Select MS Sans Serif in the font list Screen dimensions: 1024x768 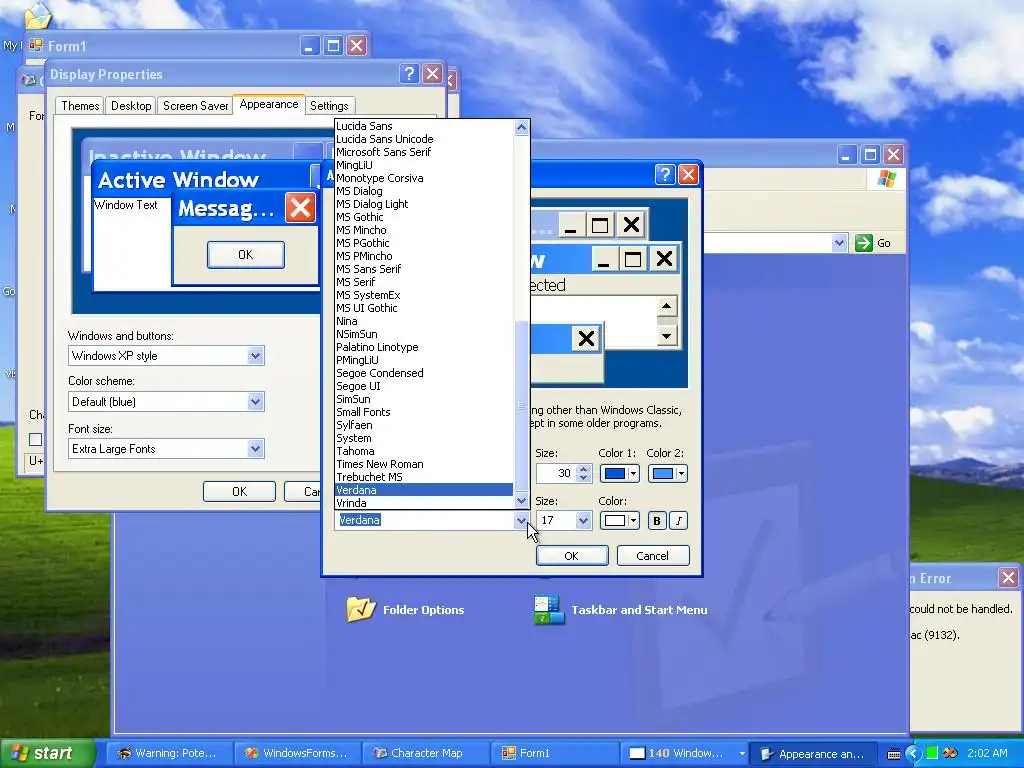click(423, 269)
